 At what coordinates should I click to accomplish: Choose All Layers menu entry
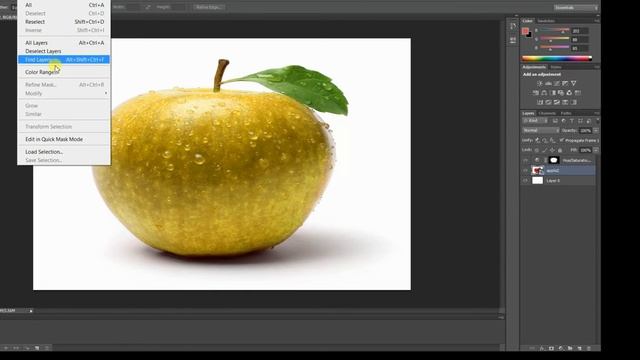click(64, 42)
